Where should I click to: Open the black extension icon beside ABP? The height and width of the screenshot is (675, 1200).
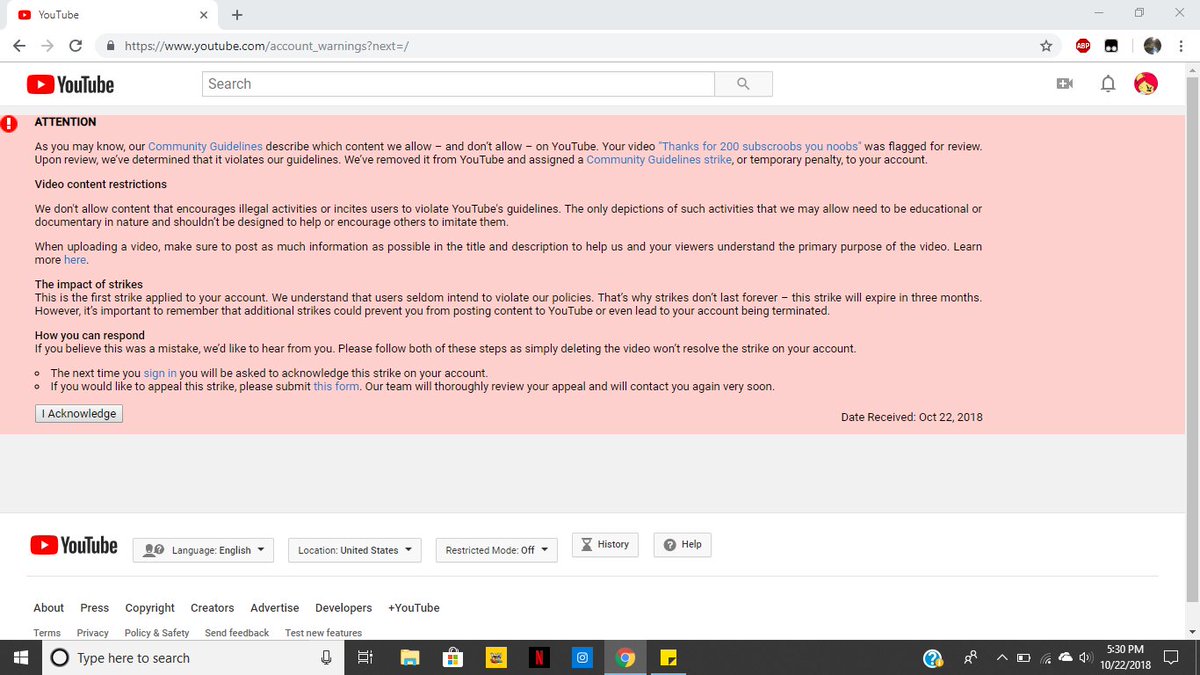click(x=1111, y=45)
